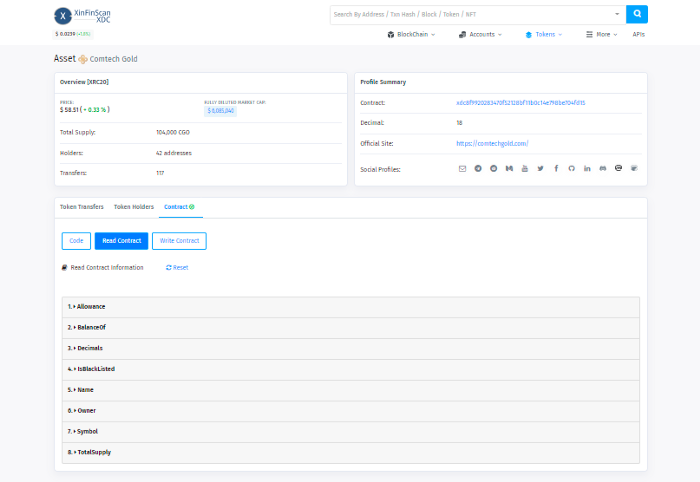Visit the Twitter social profile

540,168
